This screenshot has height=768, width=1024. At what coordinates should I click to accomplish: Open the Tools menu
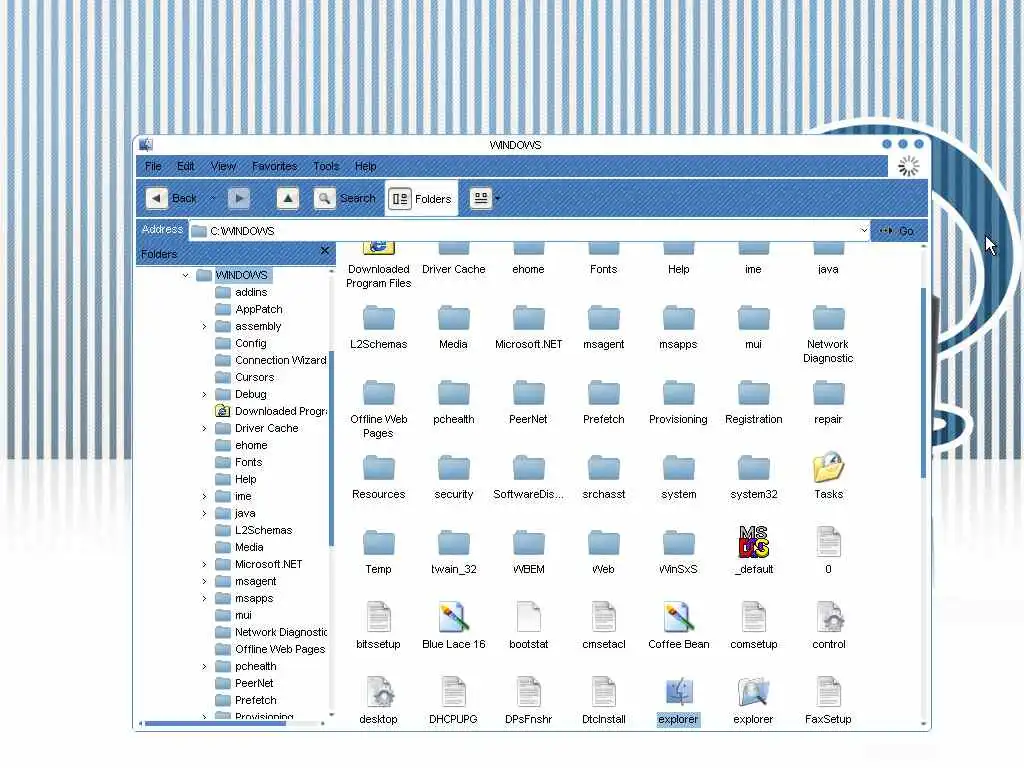[326, 166]
